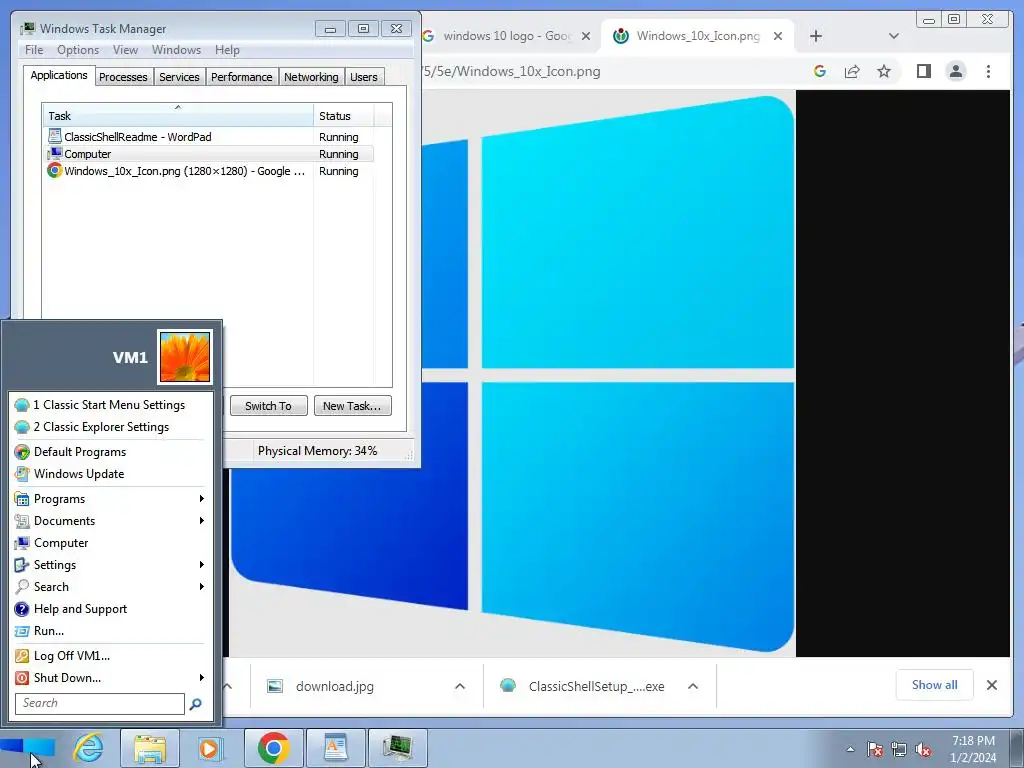
Task: Open Chrome profile avatar icon
Action: tap(956, 71)
